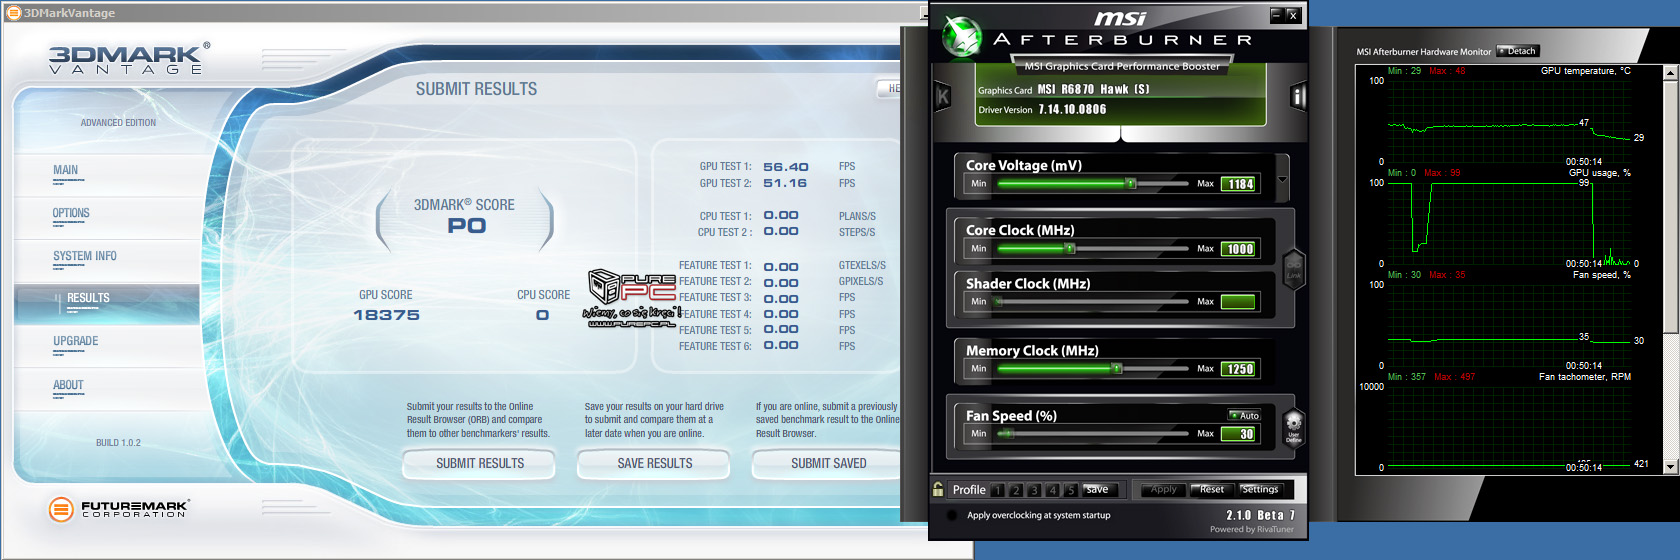This screenshot has width=1680, height=560.
Task: Click the SUBMIT RESULTS button
Action: 479,463
